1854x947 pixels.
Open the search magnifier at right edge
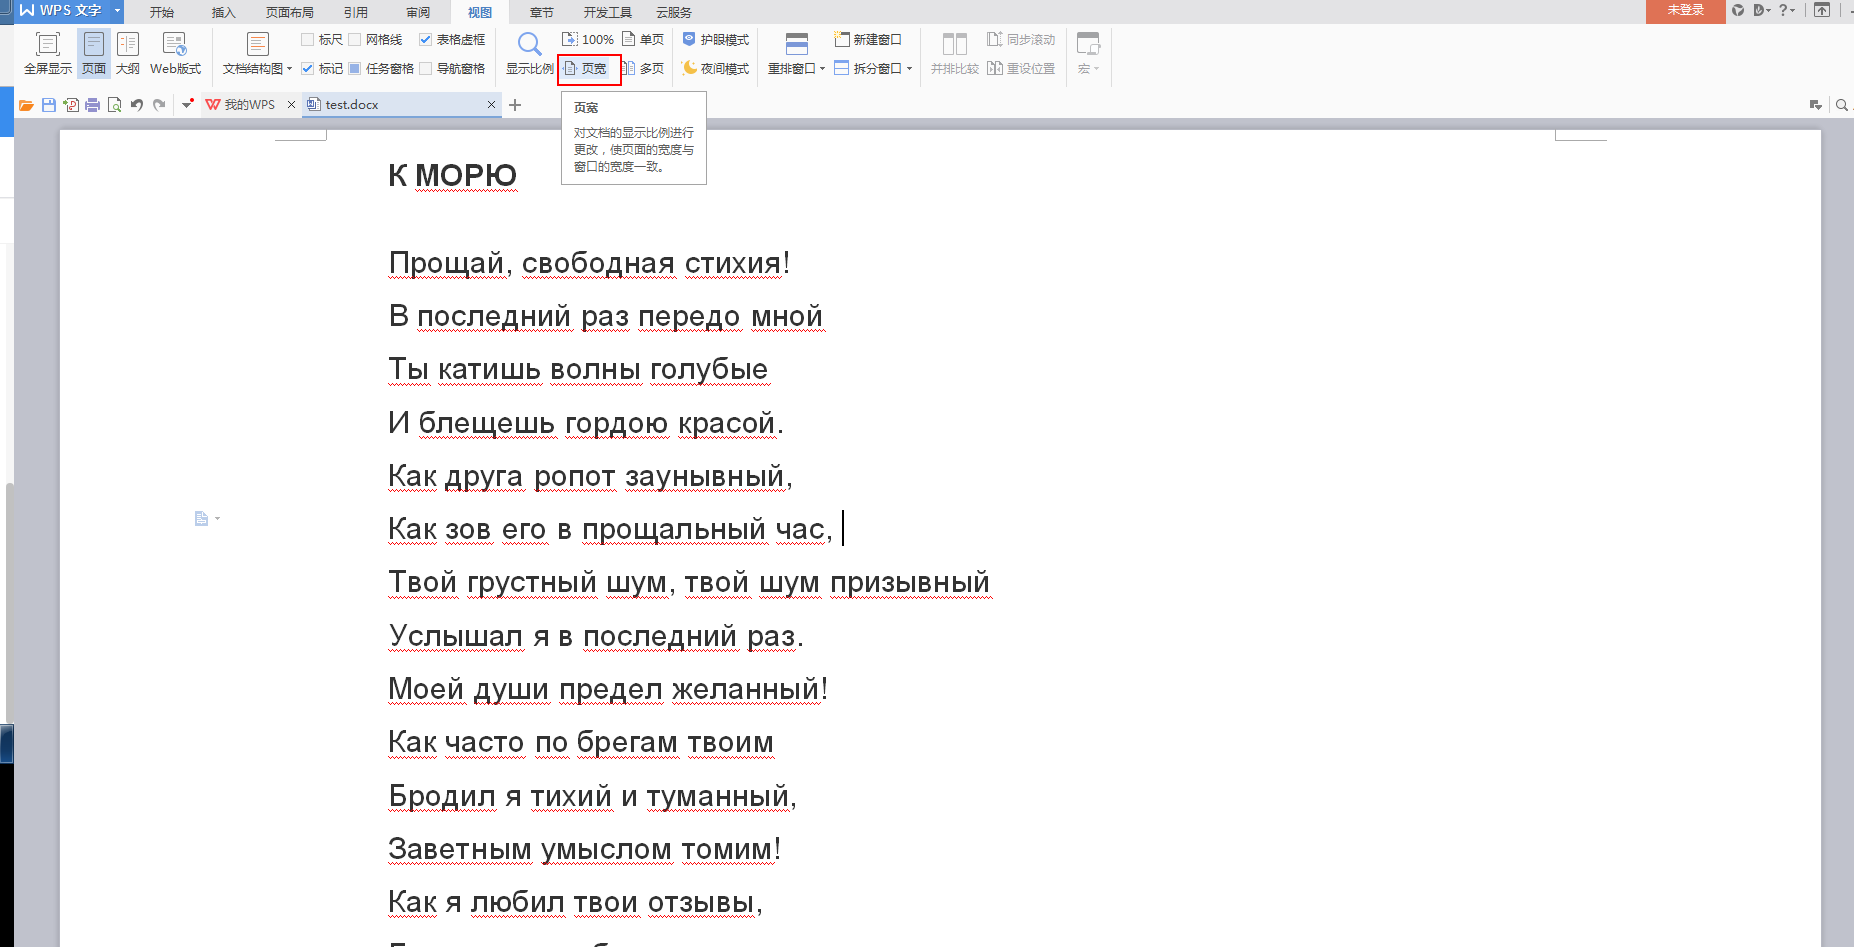point(1842,105)
